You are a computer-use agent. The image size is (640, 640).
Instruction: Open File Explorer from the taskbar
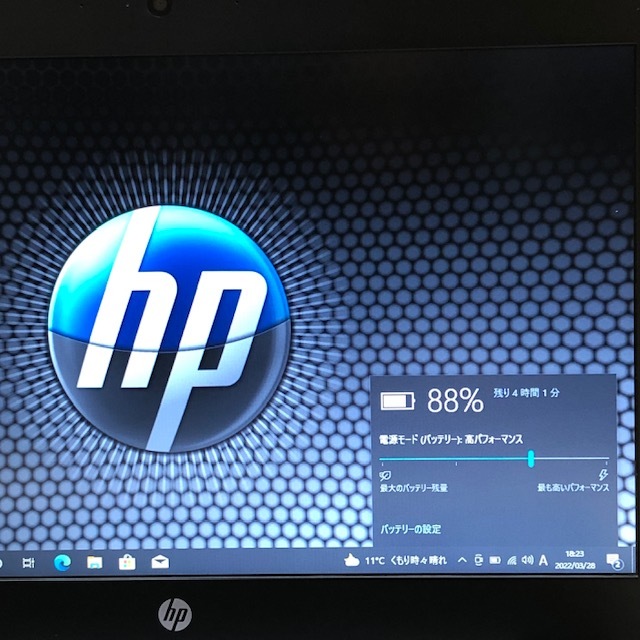pyautogui.click(x=95, y=563)
